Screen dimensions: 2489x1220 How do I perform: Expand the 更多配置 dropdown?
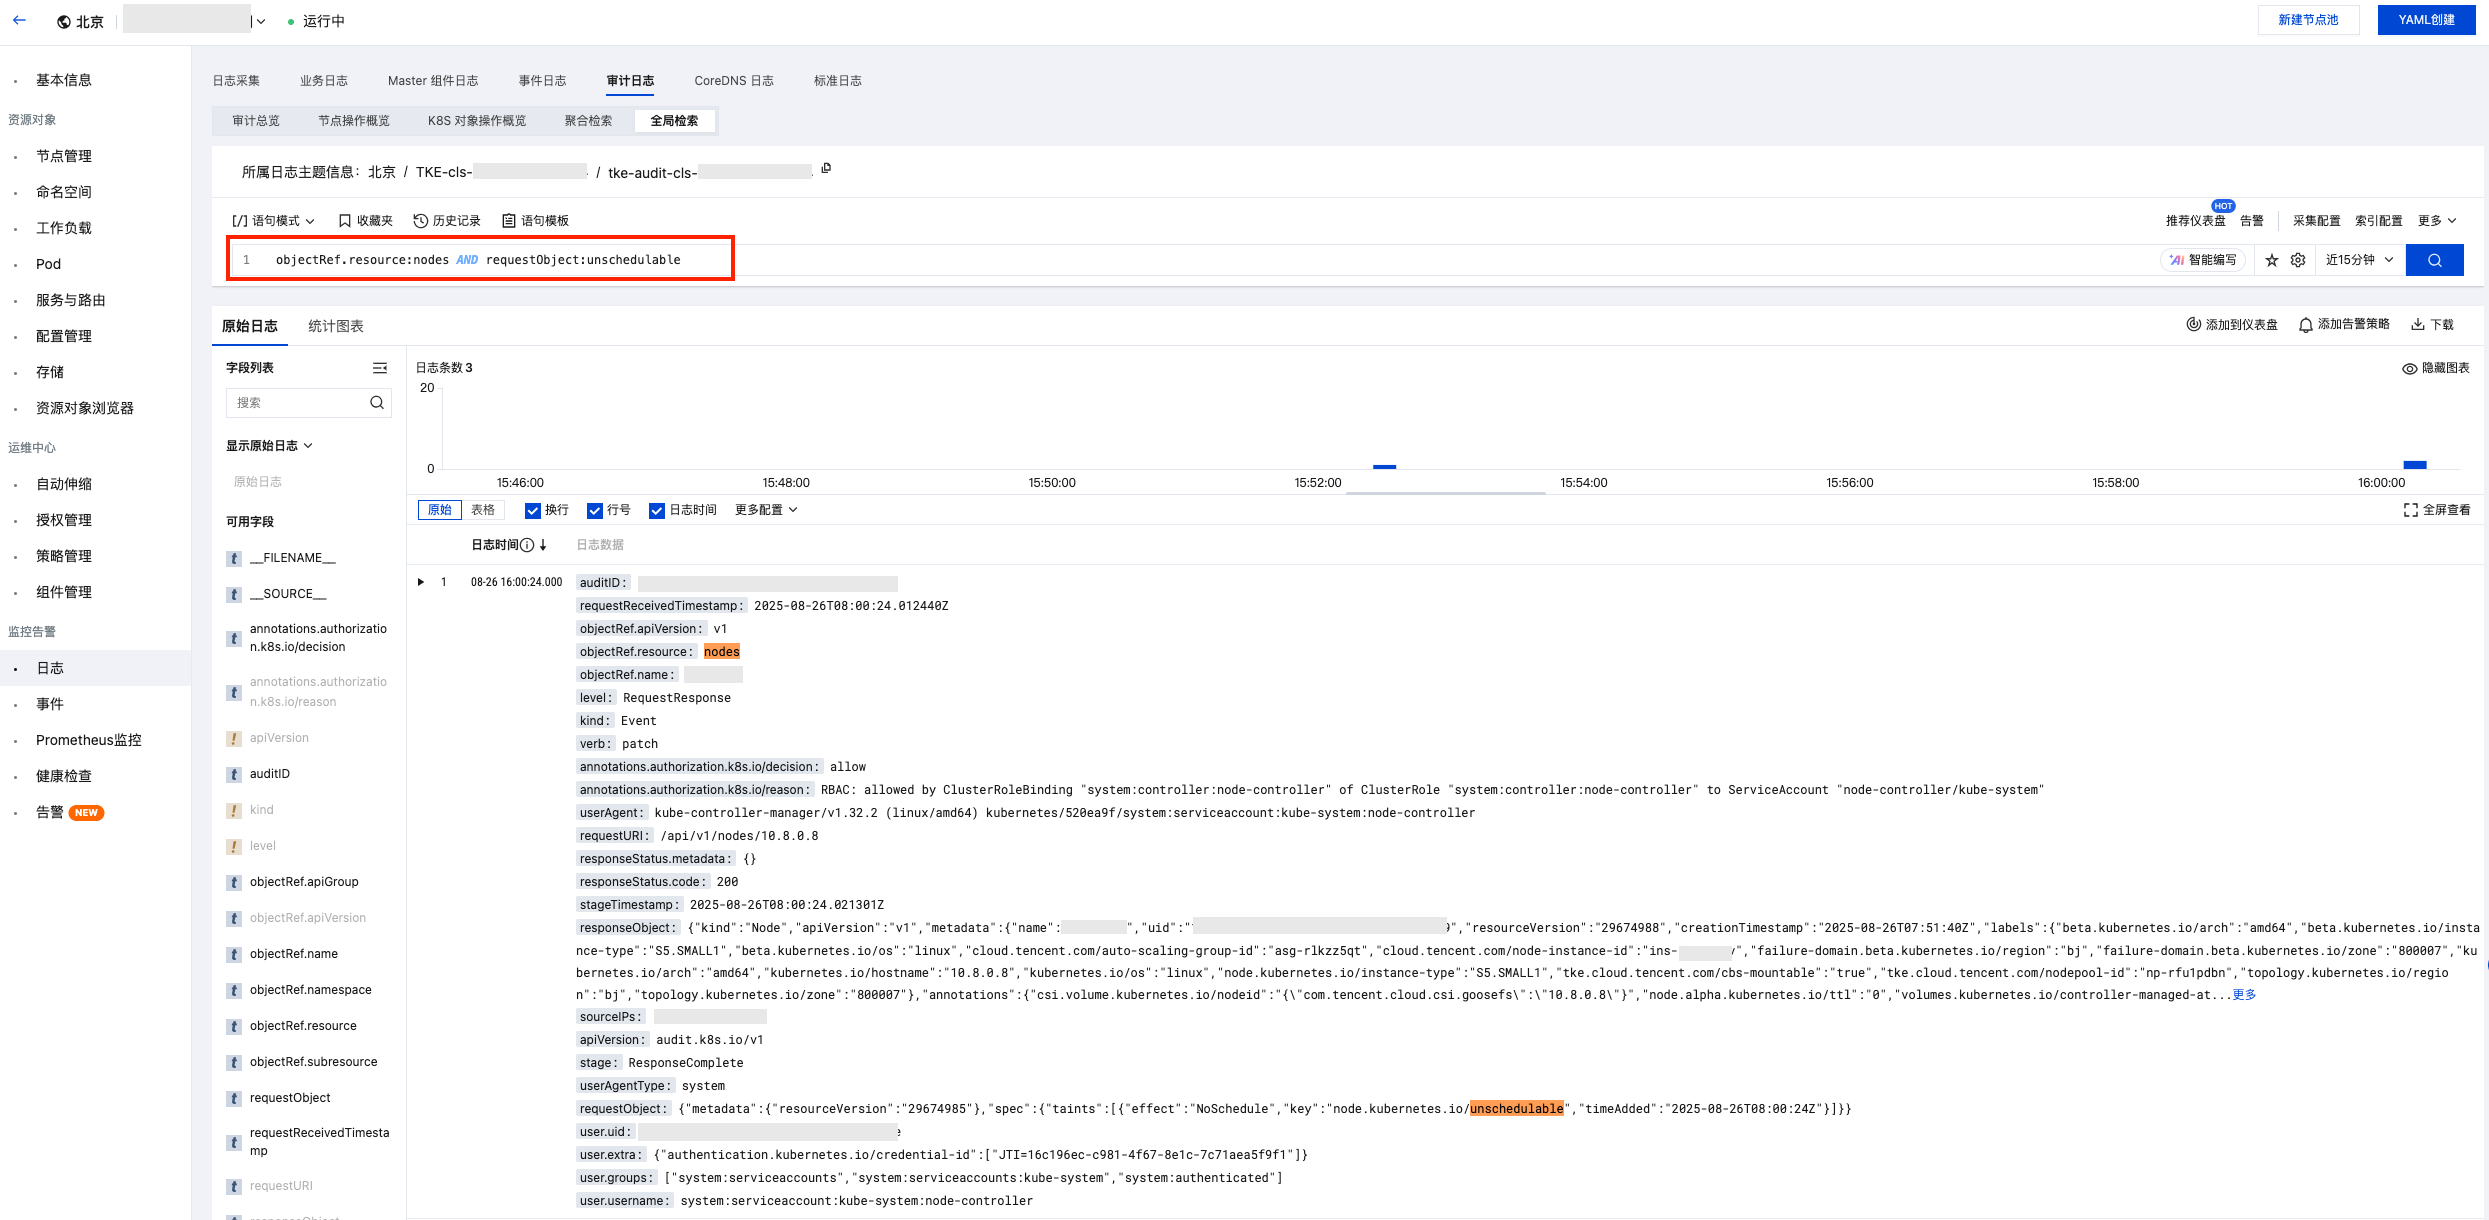766,510
